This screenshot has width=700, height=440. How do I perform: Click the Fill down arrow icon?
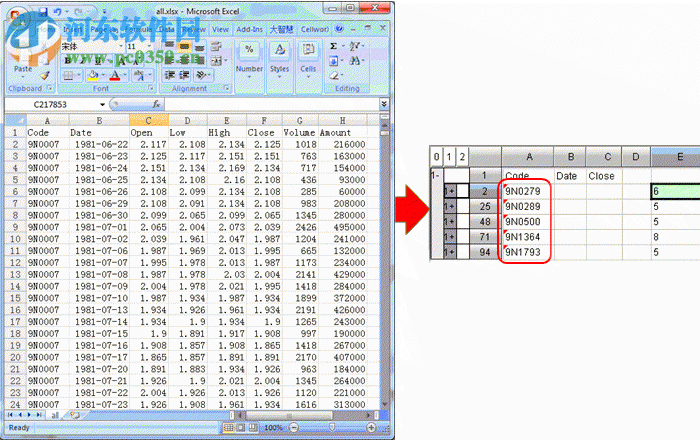pyautogui.click(x=333, y=60)
